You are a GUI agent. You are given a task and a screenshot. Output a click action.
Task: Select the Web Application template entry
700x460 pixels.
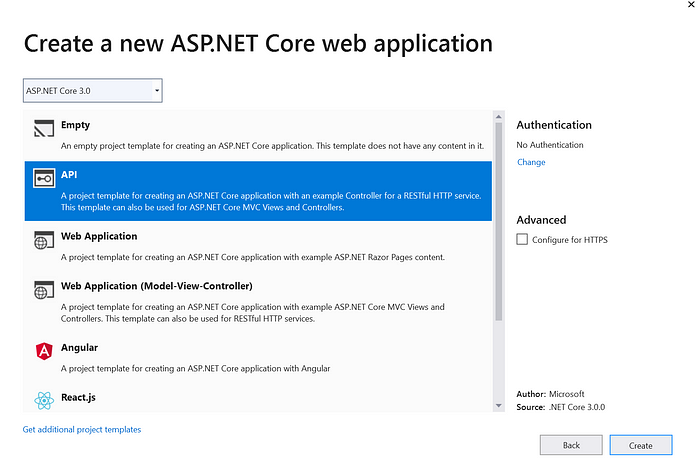tap(258, 247)
